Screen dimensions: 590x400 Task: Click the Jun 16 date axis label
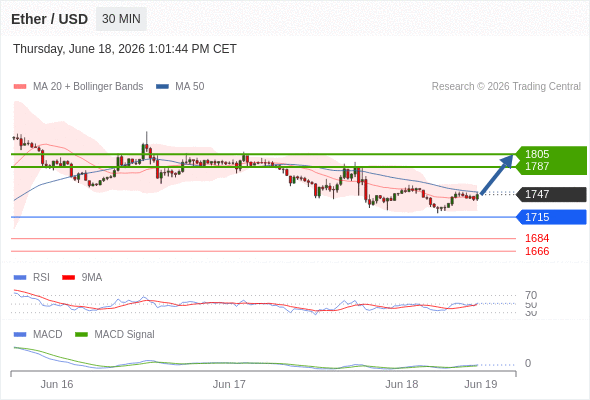(57, 384)
